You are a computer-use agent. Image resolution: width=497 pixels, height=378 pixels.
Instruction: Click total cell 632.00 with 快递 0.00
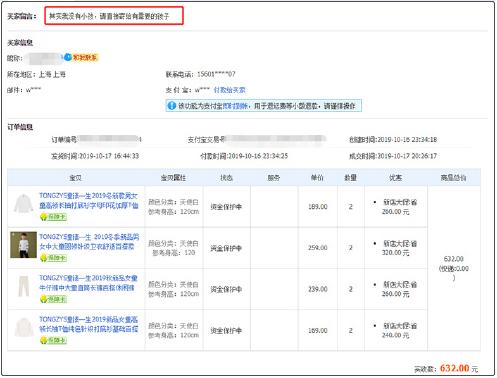point(454,268)
